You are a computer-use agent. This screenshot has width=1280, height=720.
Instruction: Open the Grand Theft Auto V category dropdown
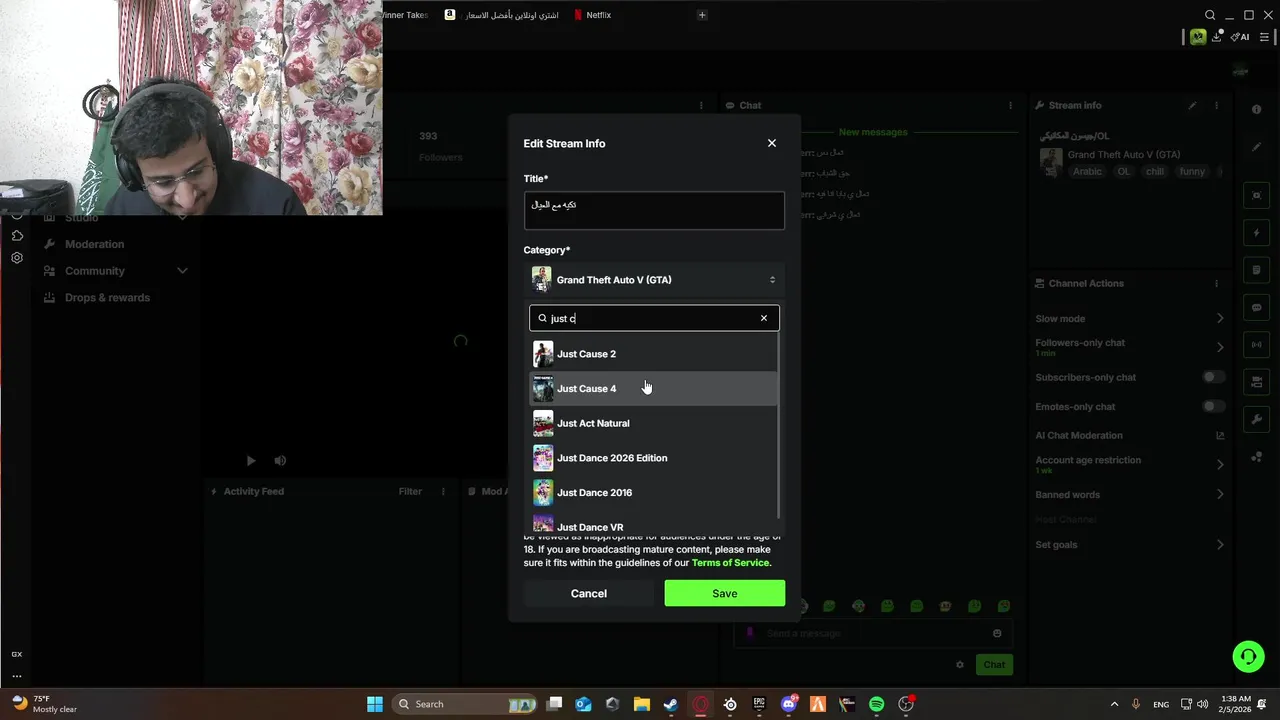654,280
